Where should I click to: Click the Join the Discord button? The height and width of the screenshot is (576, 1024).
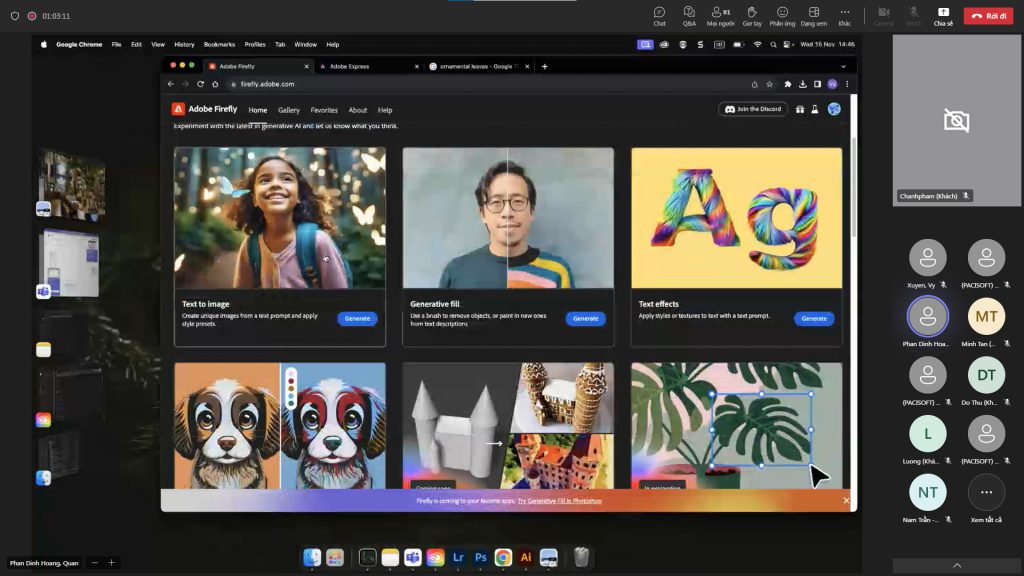pyautogui.click(x=753, y=109)
